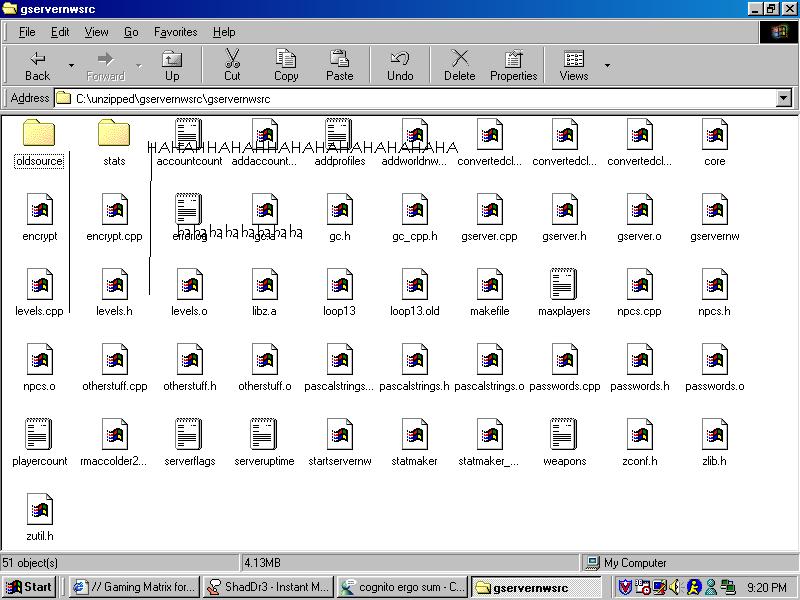
Task: Open the Back history dropdown arrow
Action: (x=71, y=66)
